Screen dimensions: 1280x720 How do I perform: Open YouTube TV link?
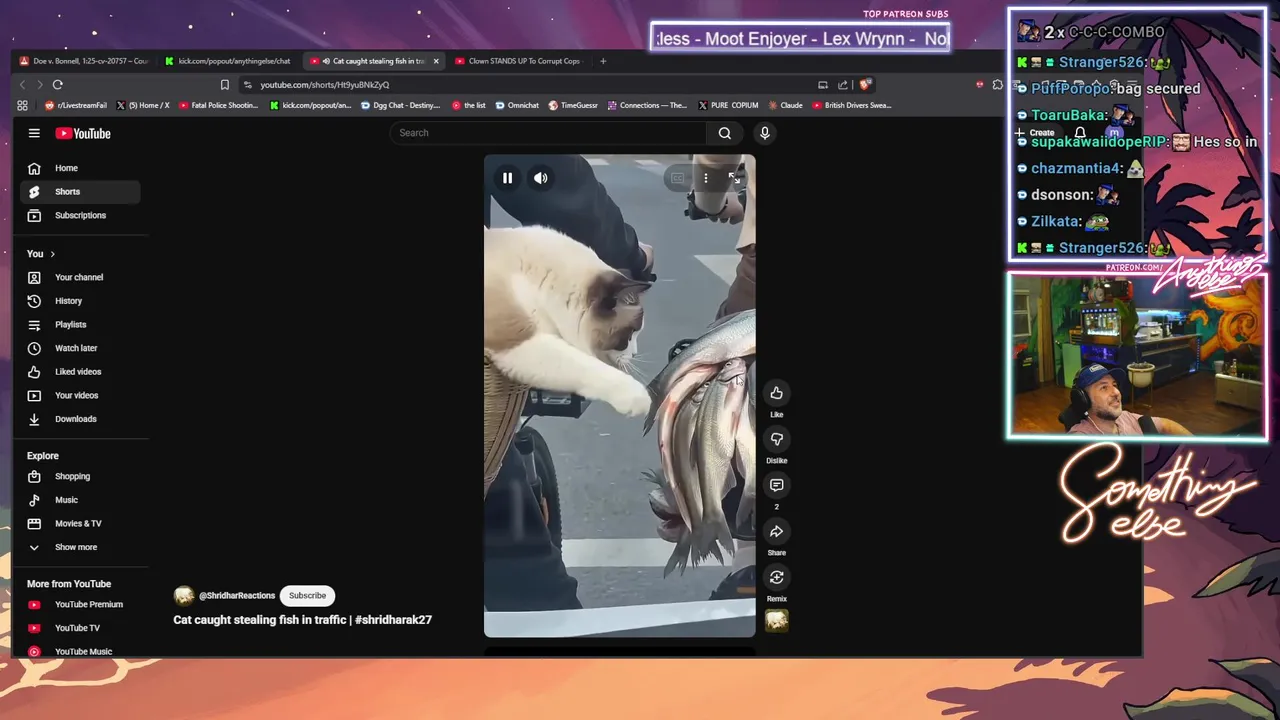[80, 628]
